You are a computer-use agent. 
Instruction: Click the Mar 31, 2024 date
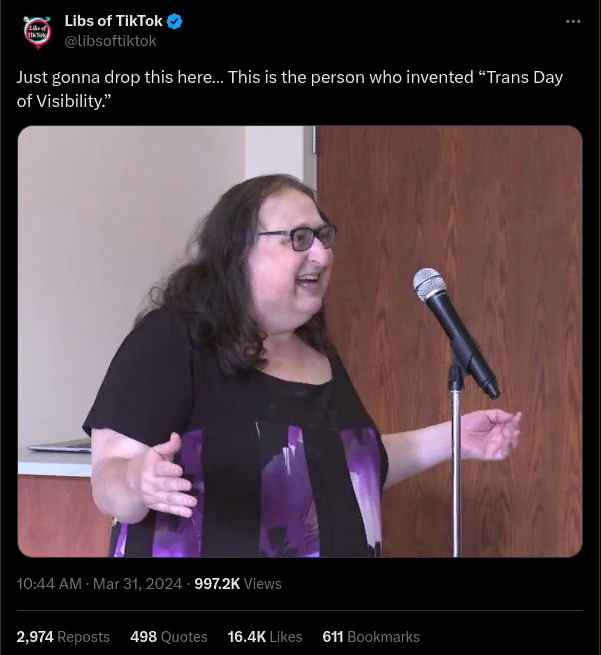(137, 584)
